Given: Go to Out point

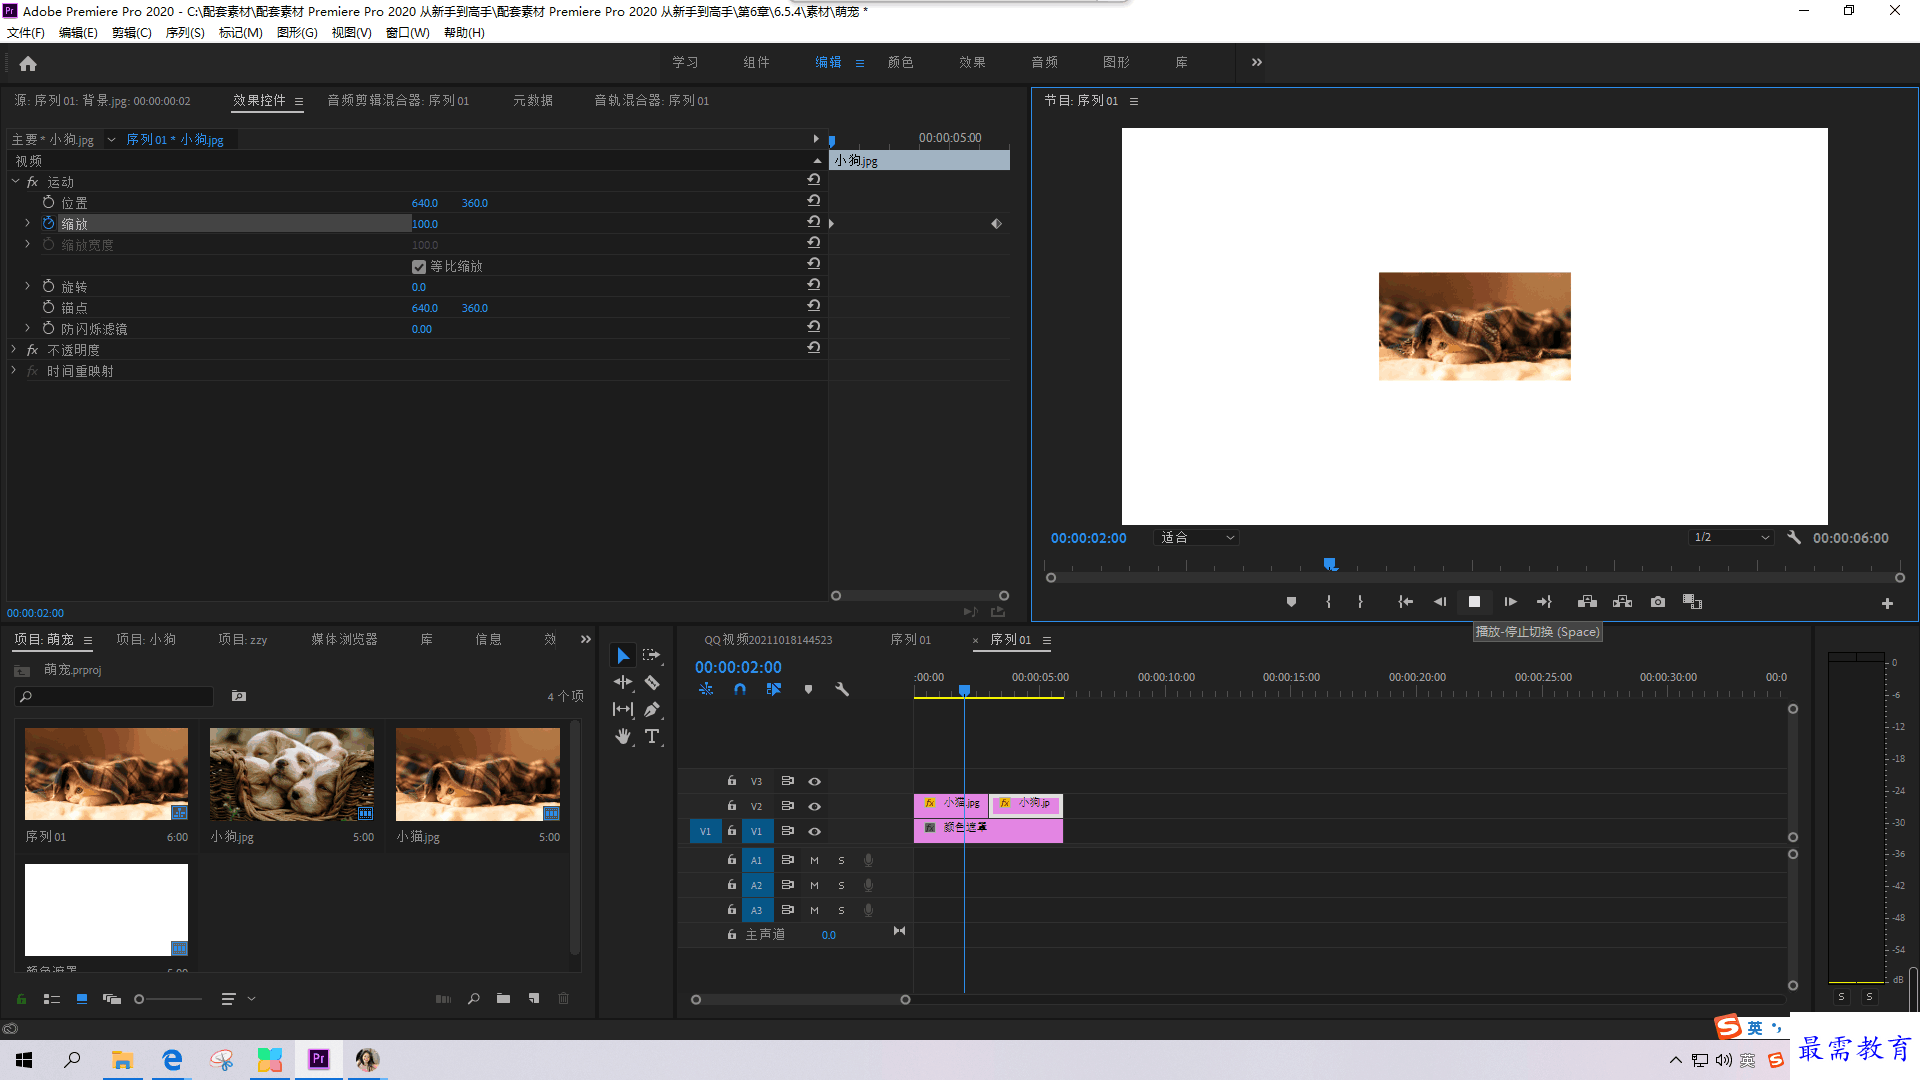Looking at the screenshot, I should [x=1544, y=602].
